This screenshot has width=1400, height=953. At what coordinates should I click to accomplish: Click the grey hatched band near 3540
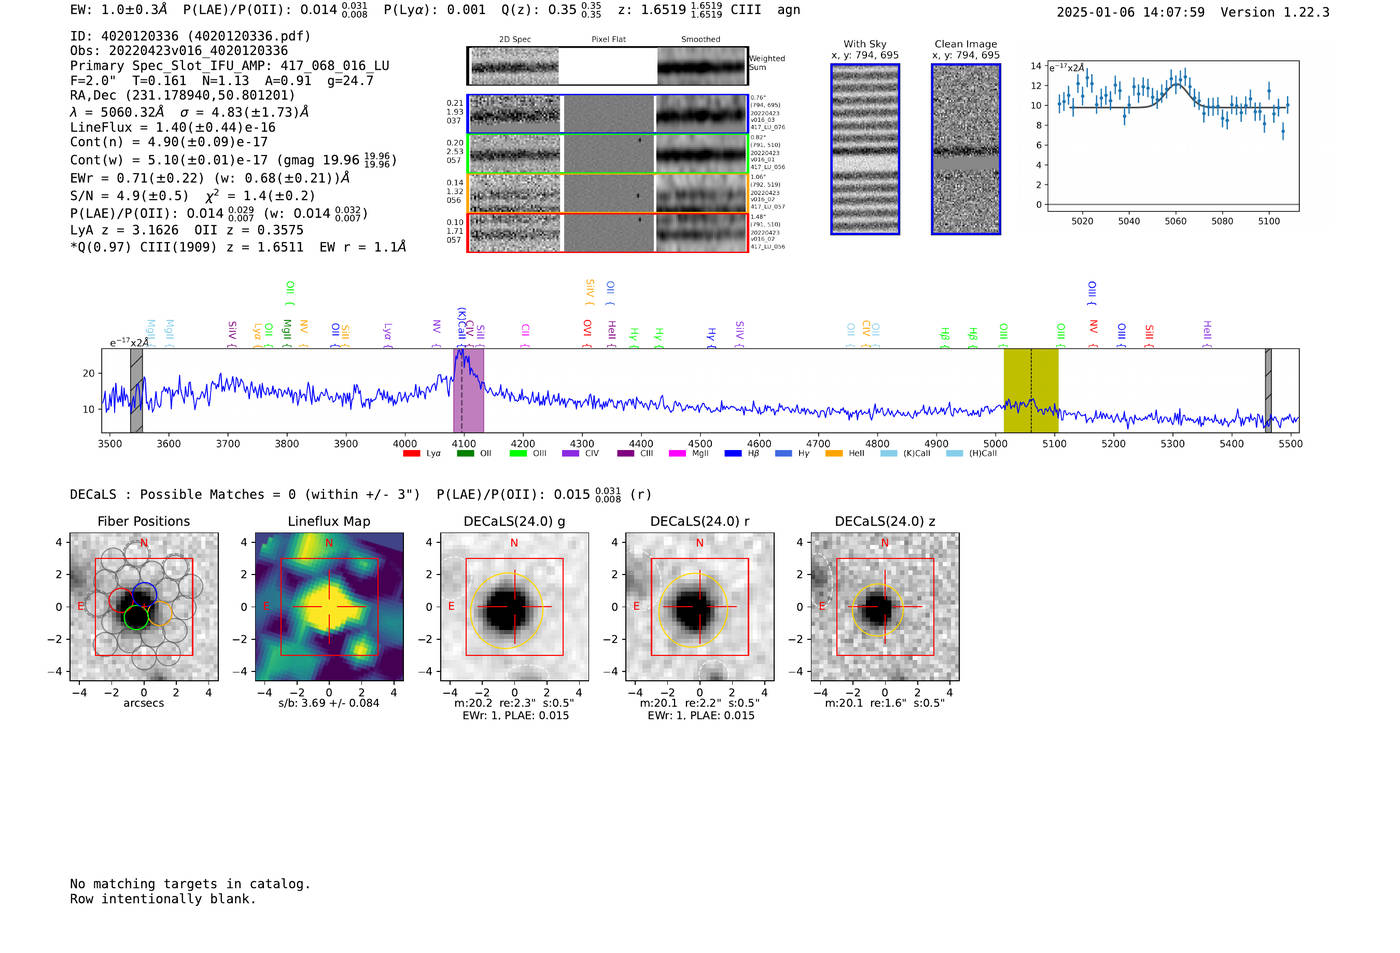136,390
